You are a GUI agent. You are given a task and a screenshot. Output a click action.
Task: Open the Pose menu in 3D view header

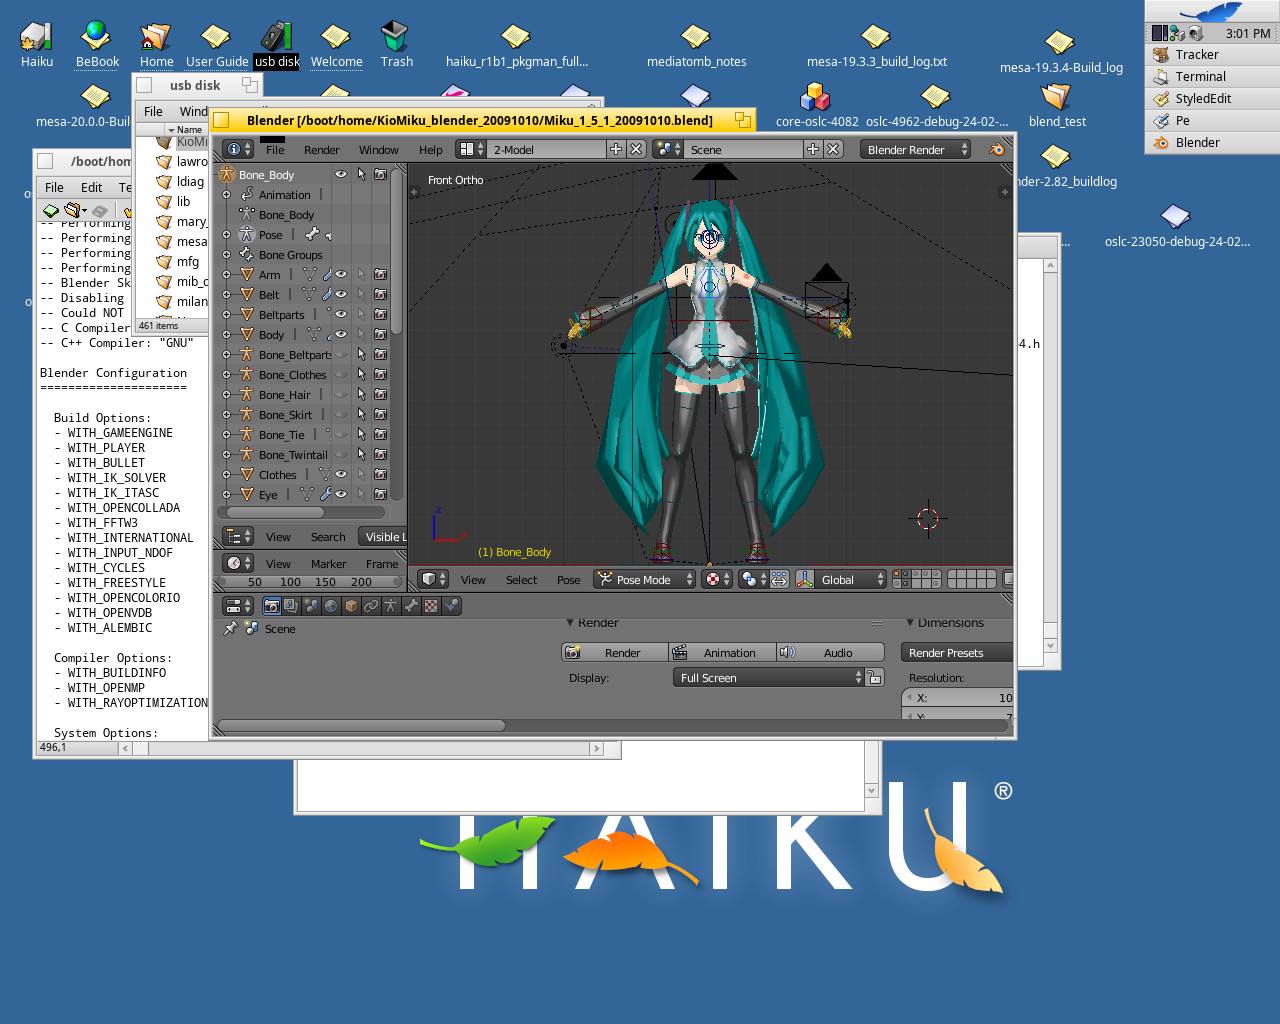(568, 580)
